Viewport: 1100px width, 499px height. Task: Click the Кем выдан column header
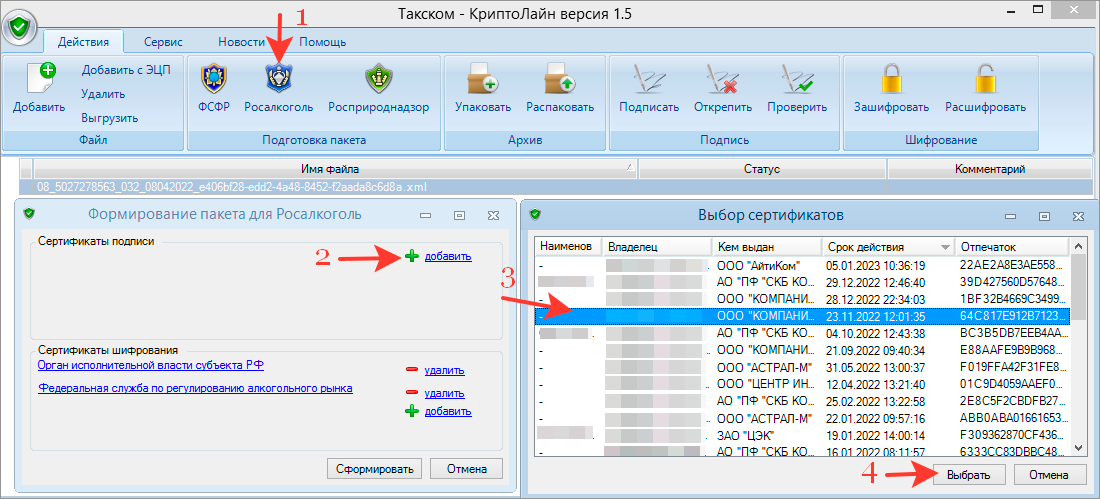(x=766, y=247)
